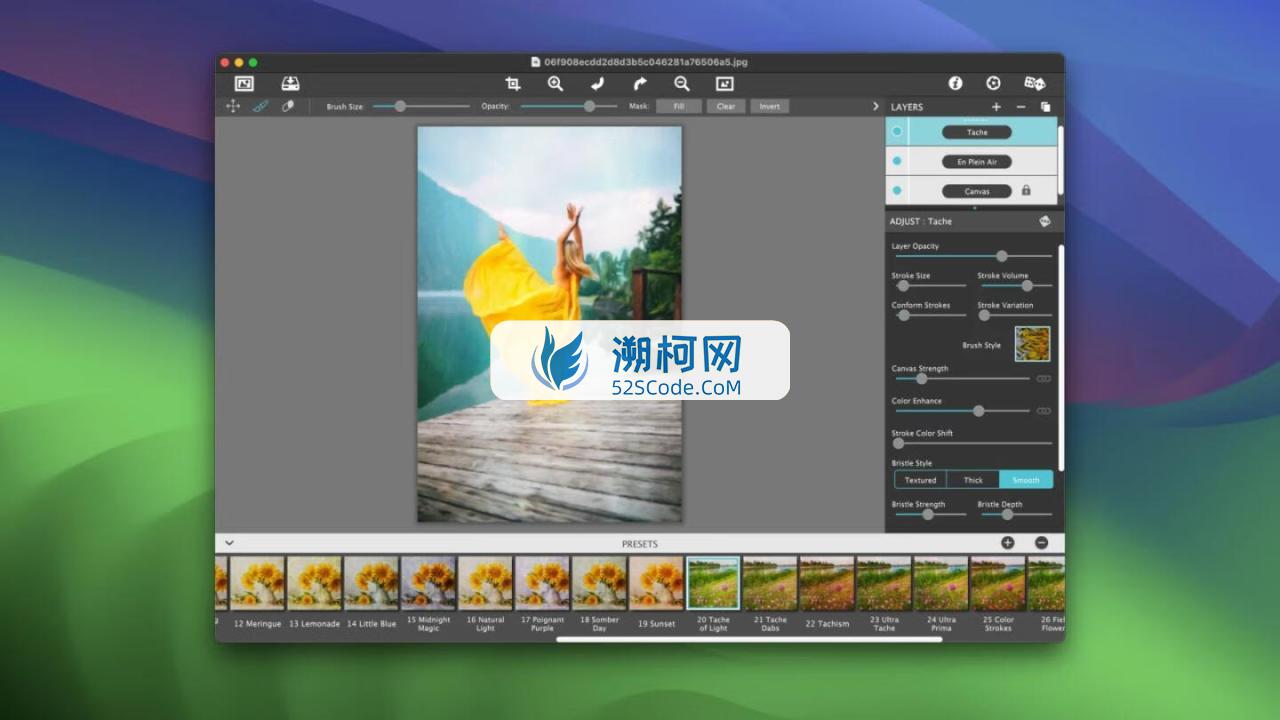Select preset 16 Natural Light thumbnail
Screen dimensions: 1280x720
[x=486, y=583]
